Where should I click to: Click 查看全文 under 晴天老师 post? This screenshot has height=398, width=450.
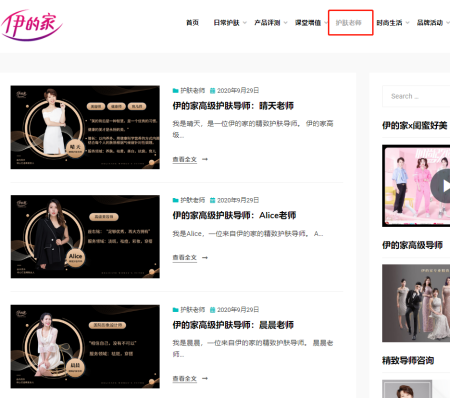coord(184,159)
